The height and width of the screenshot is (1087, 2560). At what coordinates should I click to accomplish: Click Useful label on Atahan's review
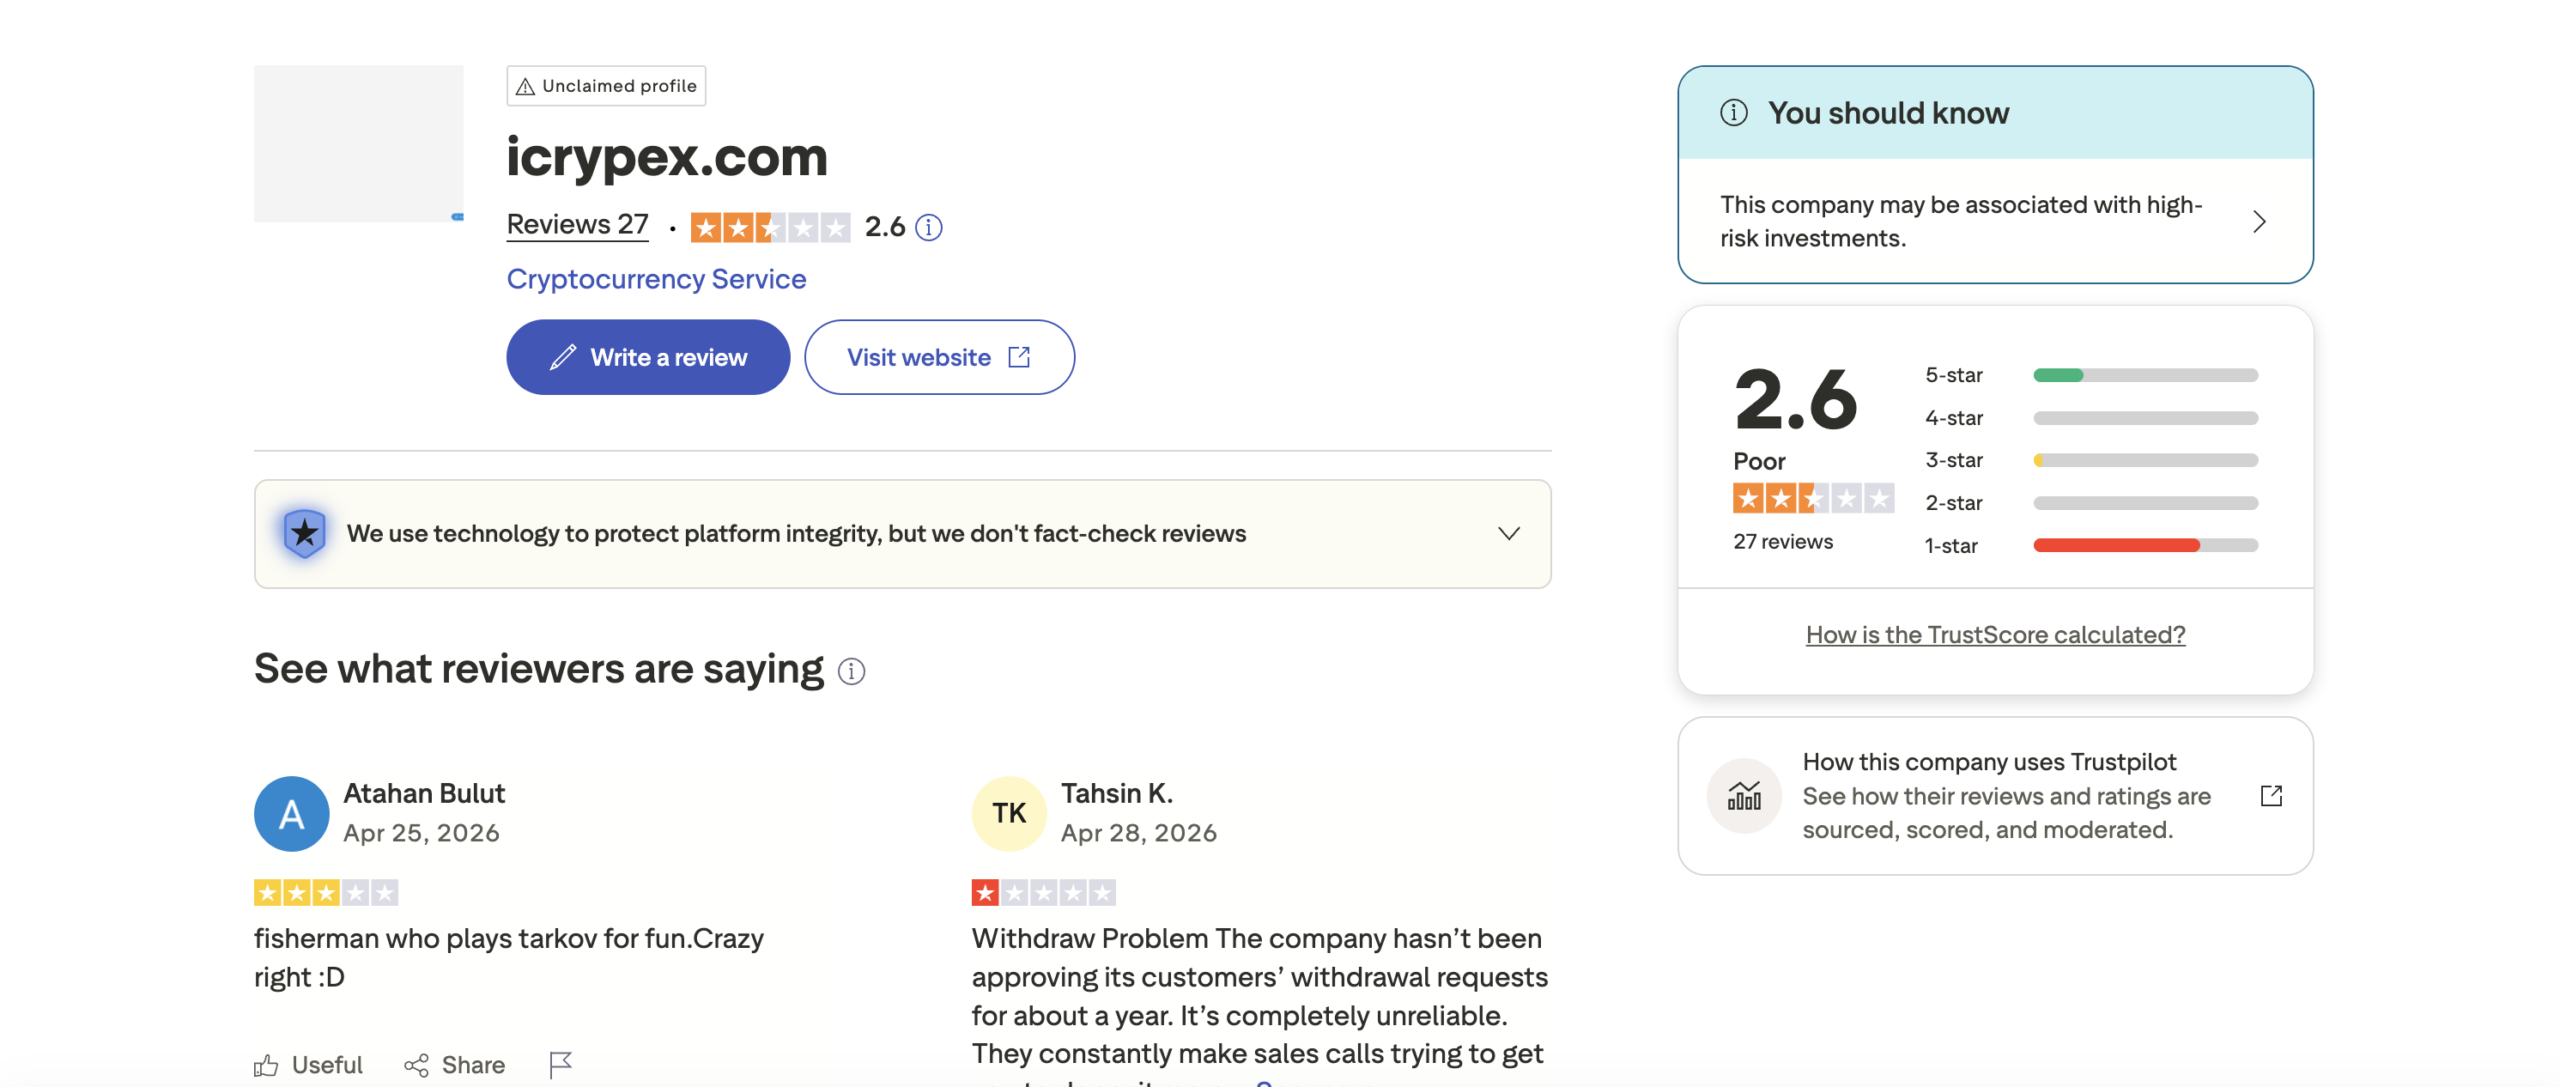327,1065
